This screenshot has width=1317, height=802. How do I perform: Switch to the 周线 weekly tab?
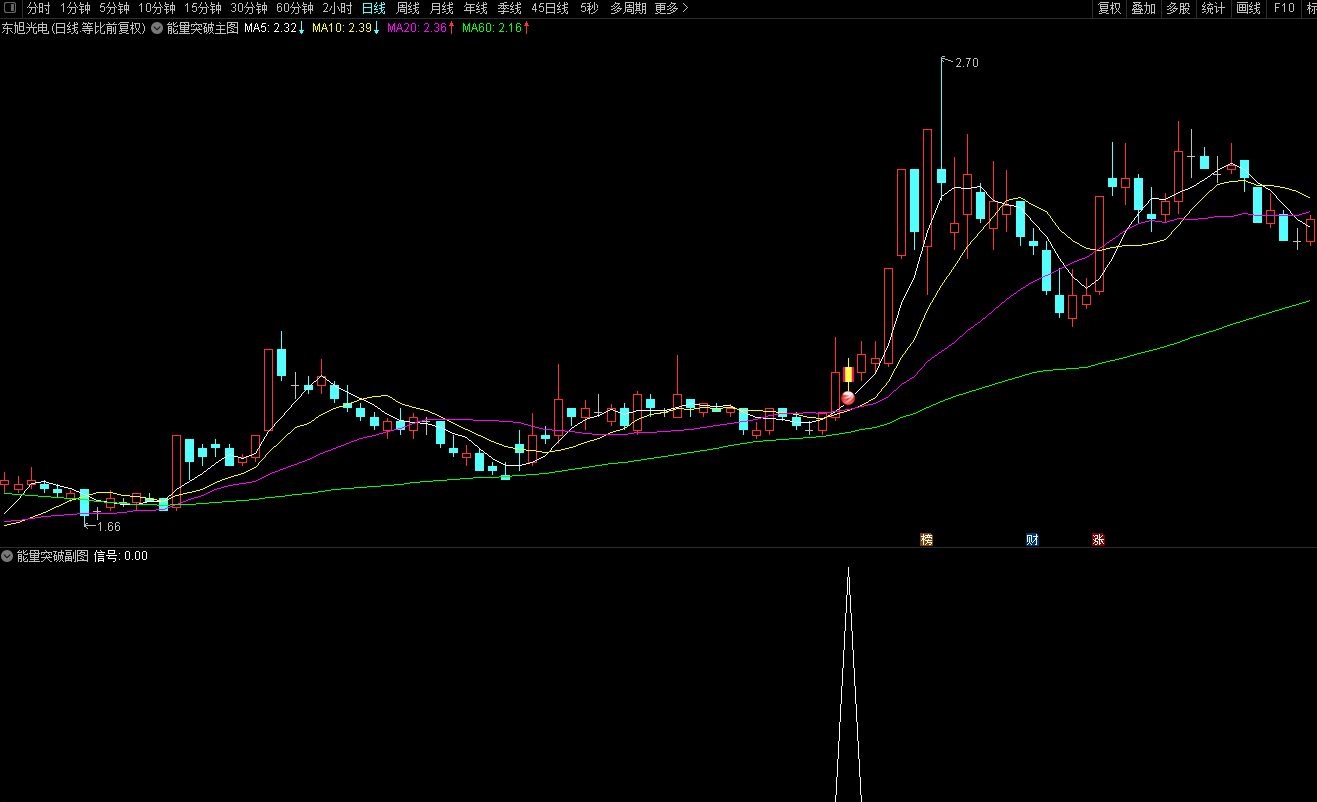408,8
